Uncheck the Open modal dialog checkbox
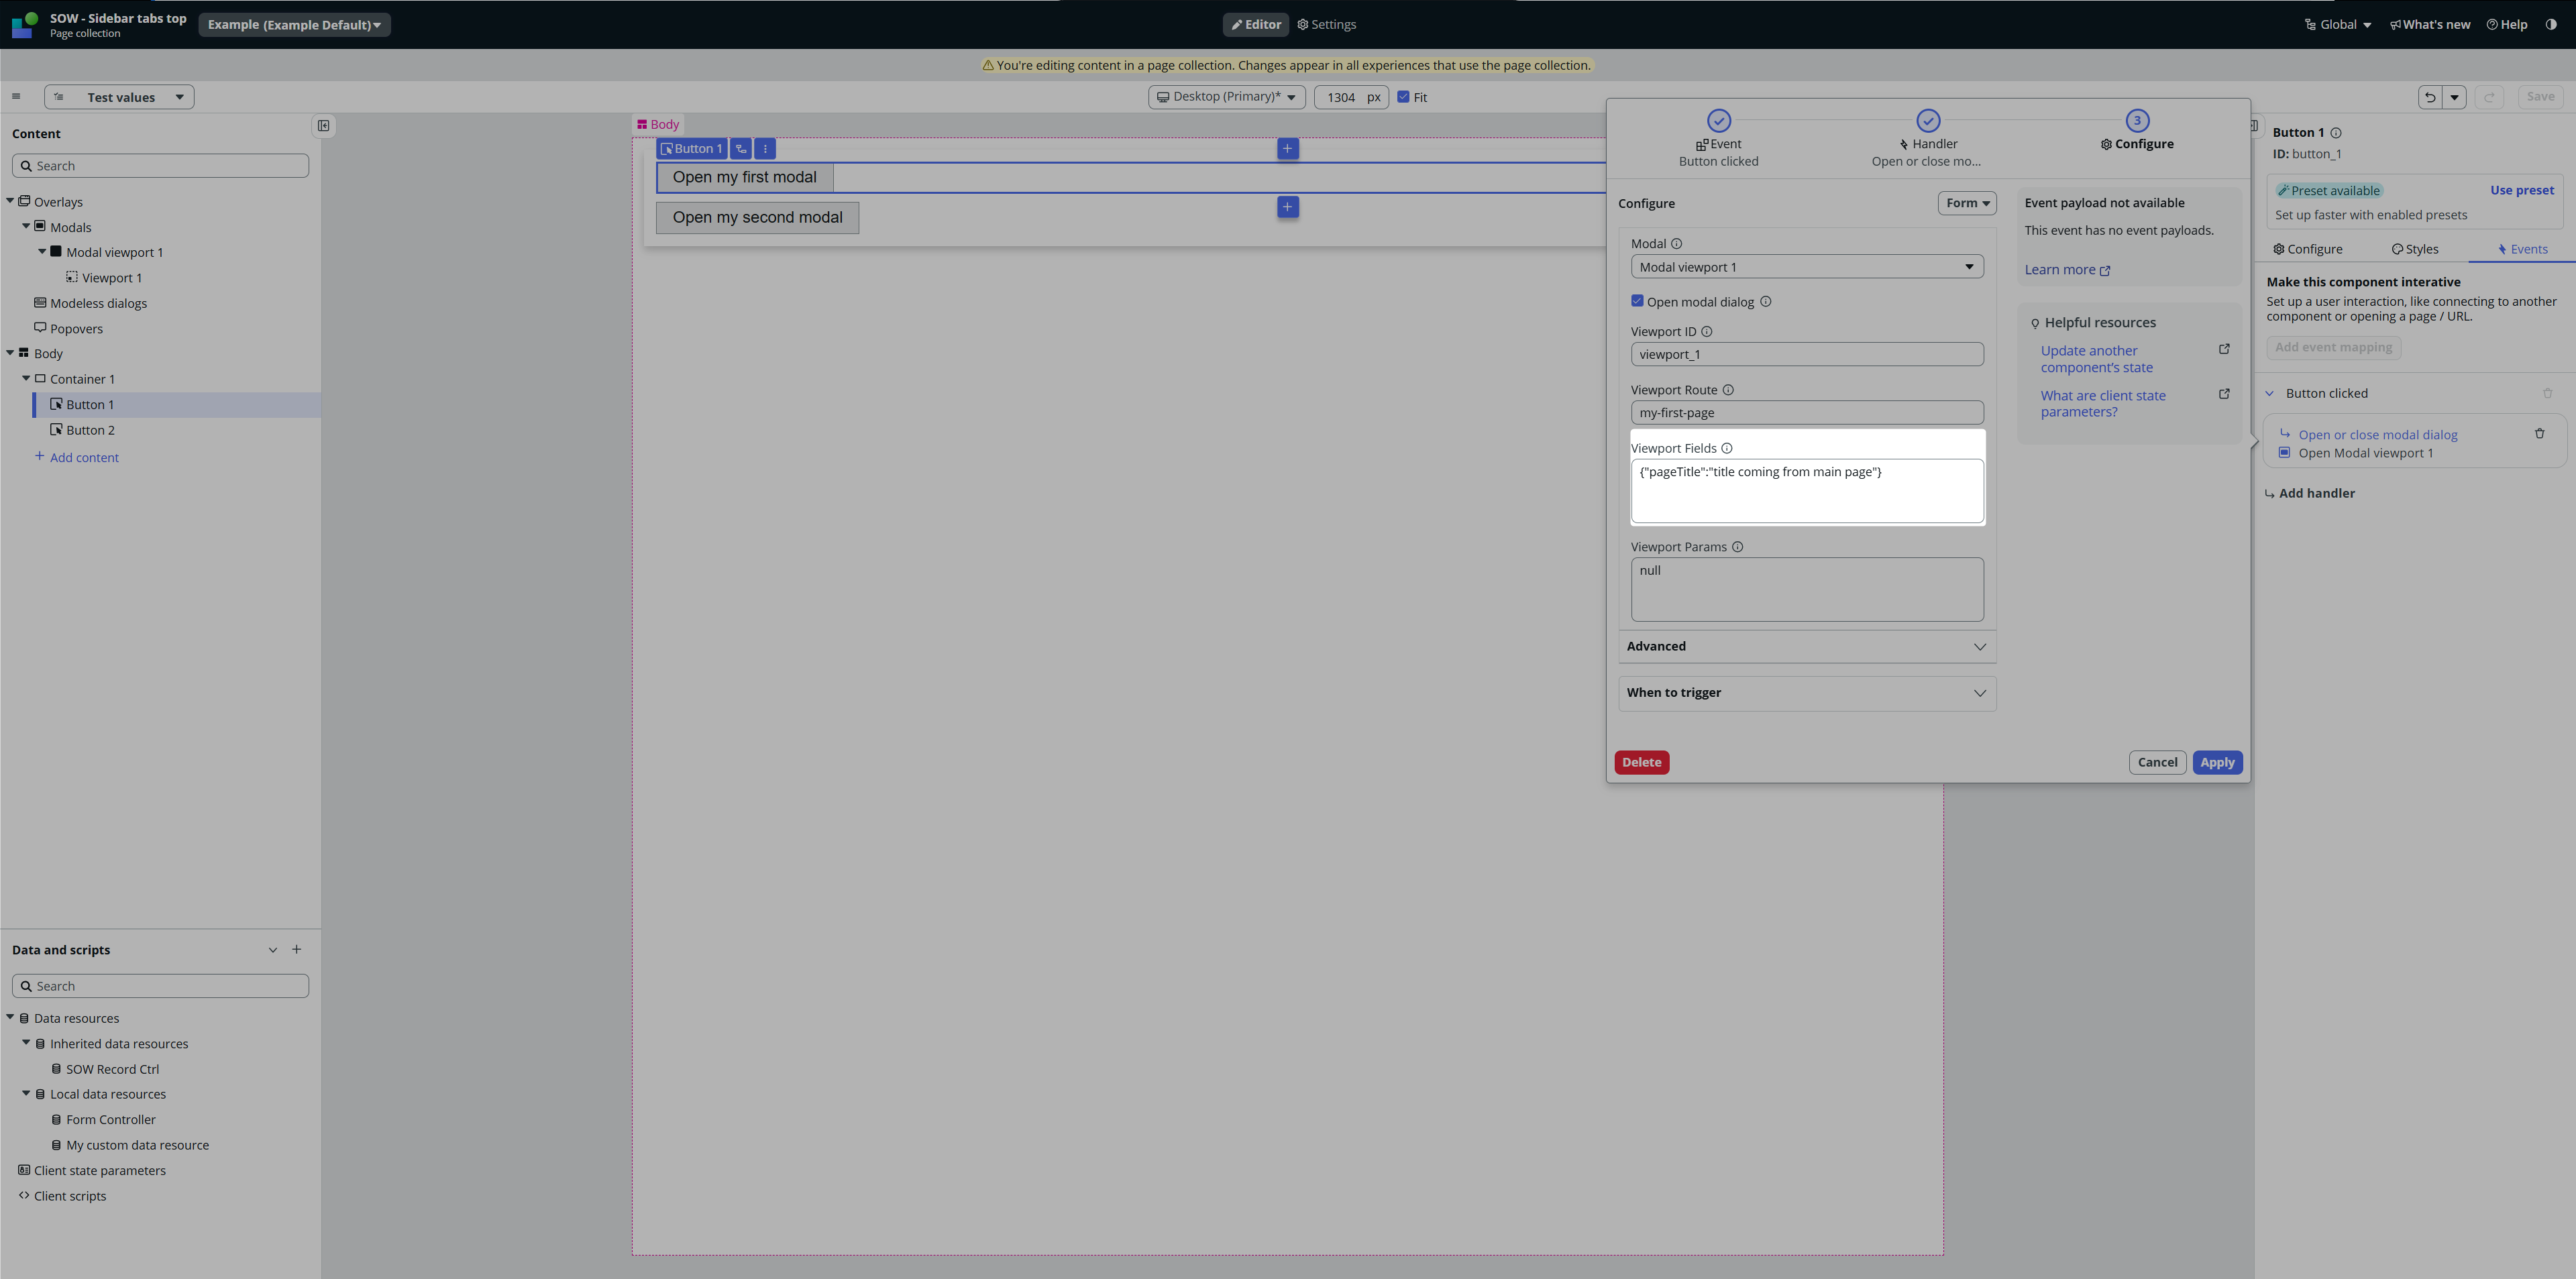Image resolution: width=2576 pixels, height=1279 pixels. [x=1637, y=301]
